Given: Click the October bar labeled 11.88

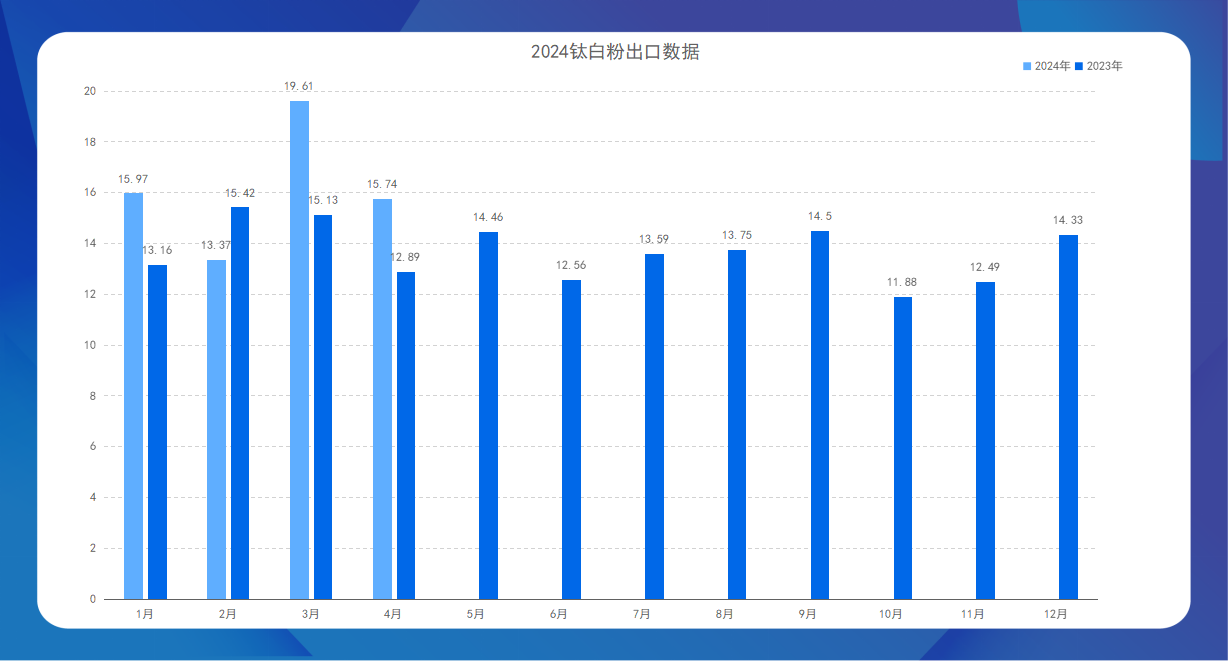Looking at the screenshot, I should coord(903,448).
